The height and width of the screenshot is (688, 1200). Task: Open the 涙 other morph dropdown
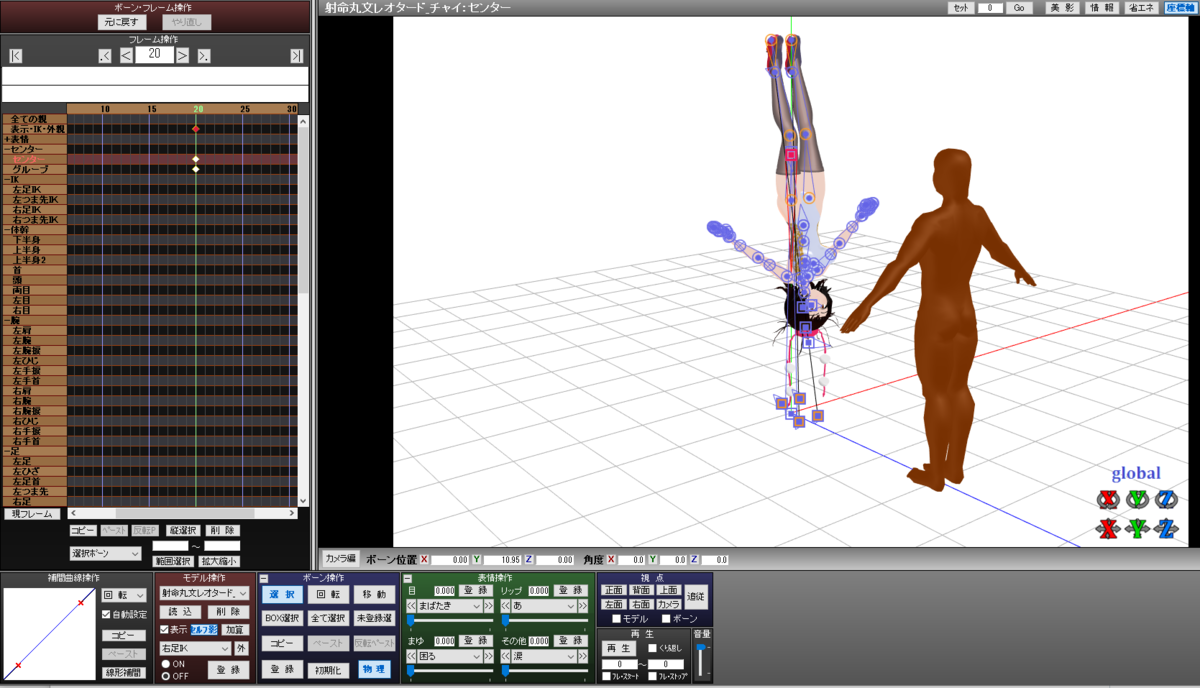coord(545,656)
